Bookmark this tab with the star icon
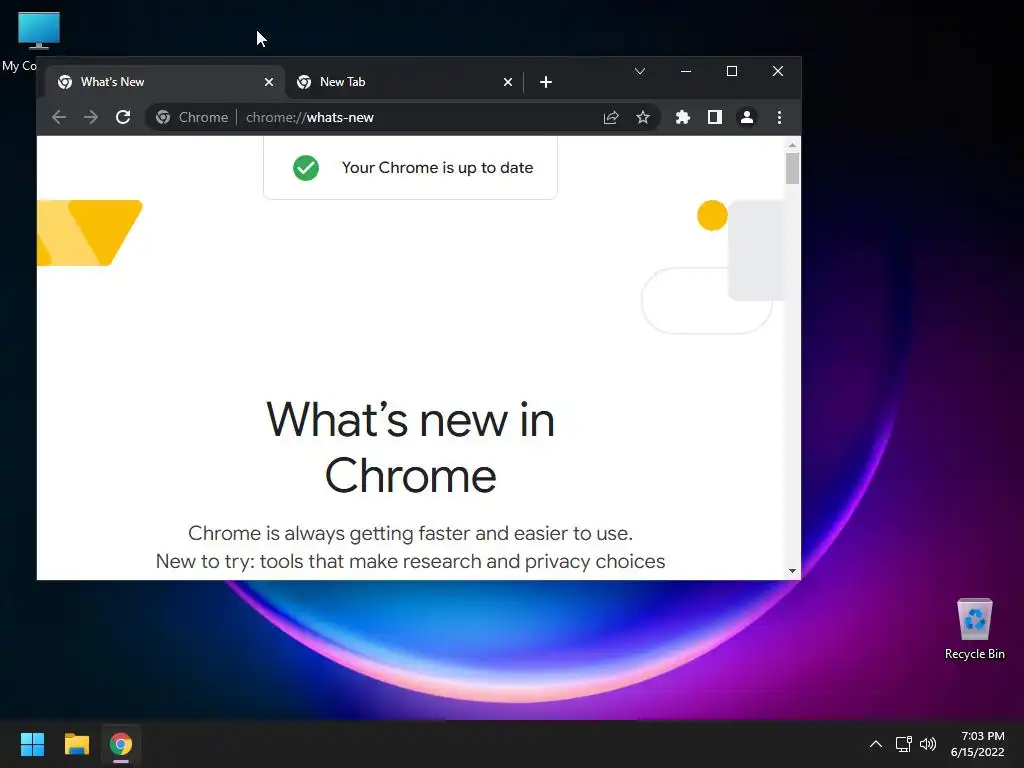The height and width of the screenshot is (768, 1024). click(x=643, y=118)
